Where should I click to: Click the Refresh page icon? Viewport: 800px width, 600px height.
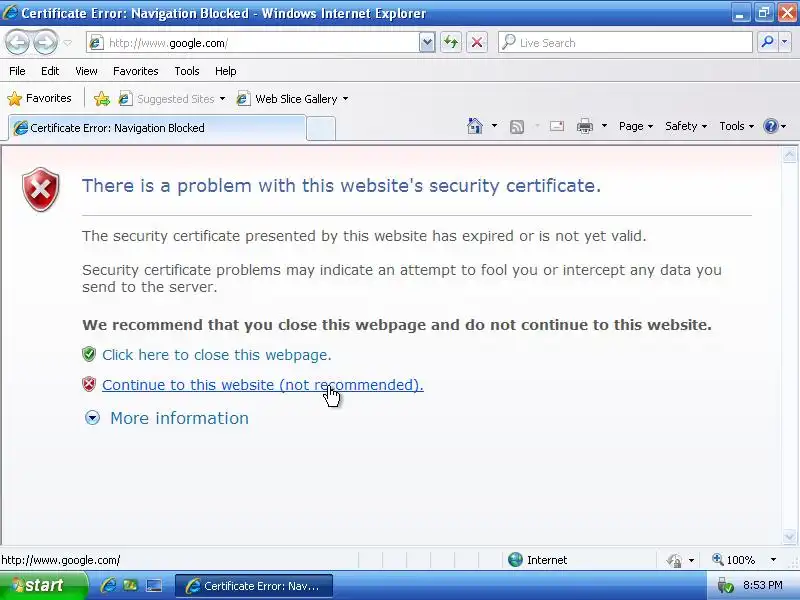pos(451,43)
